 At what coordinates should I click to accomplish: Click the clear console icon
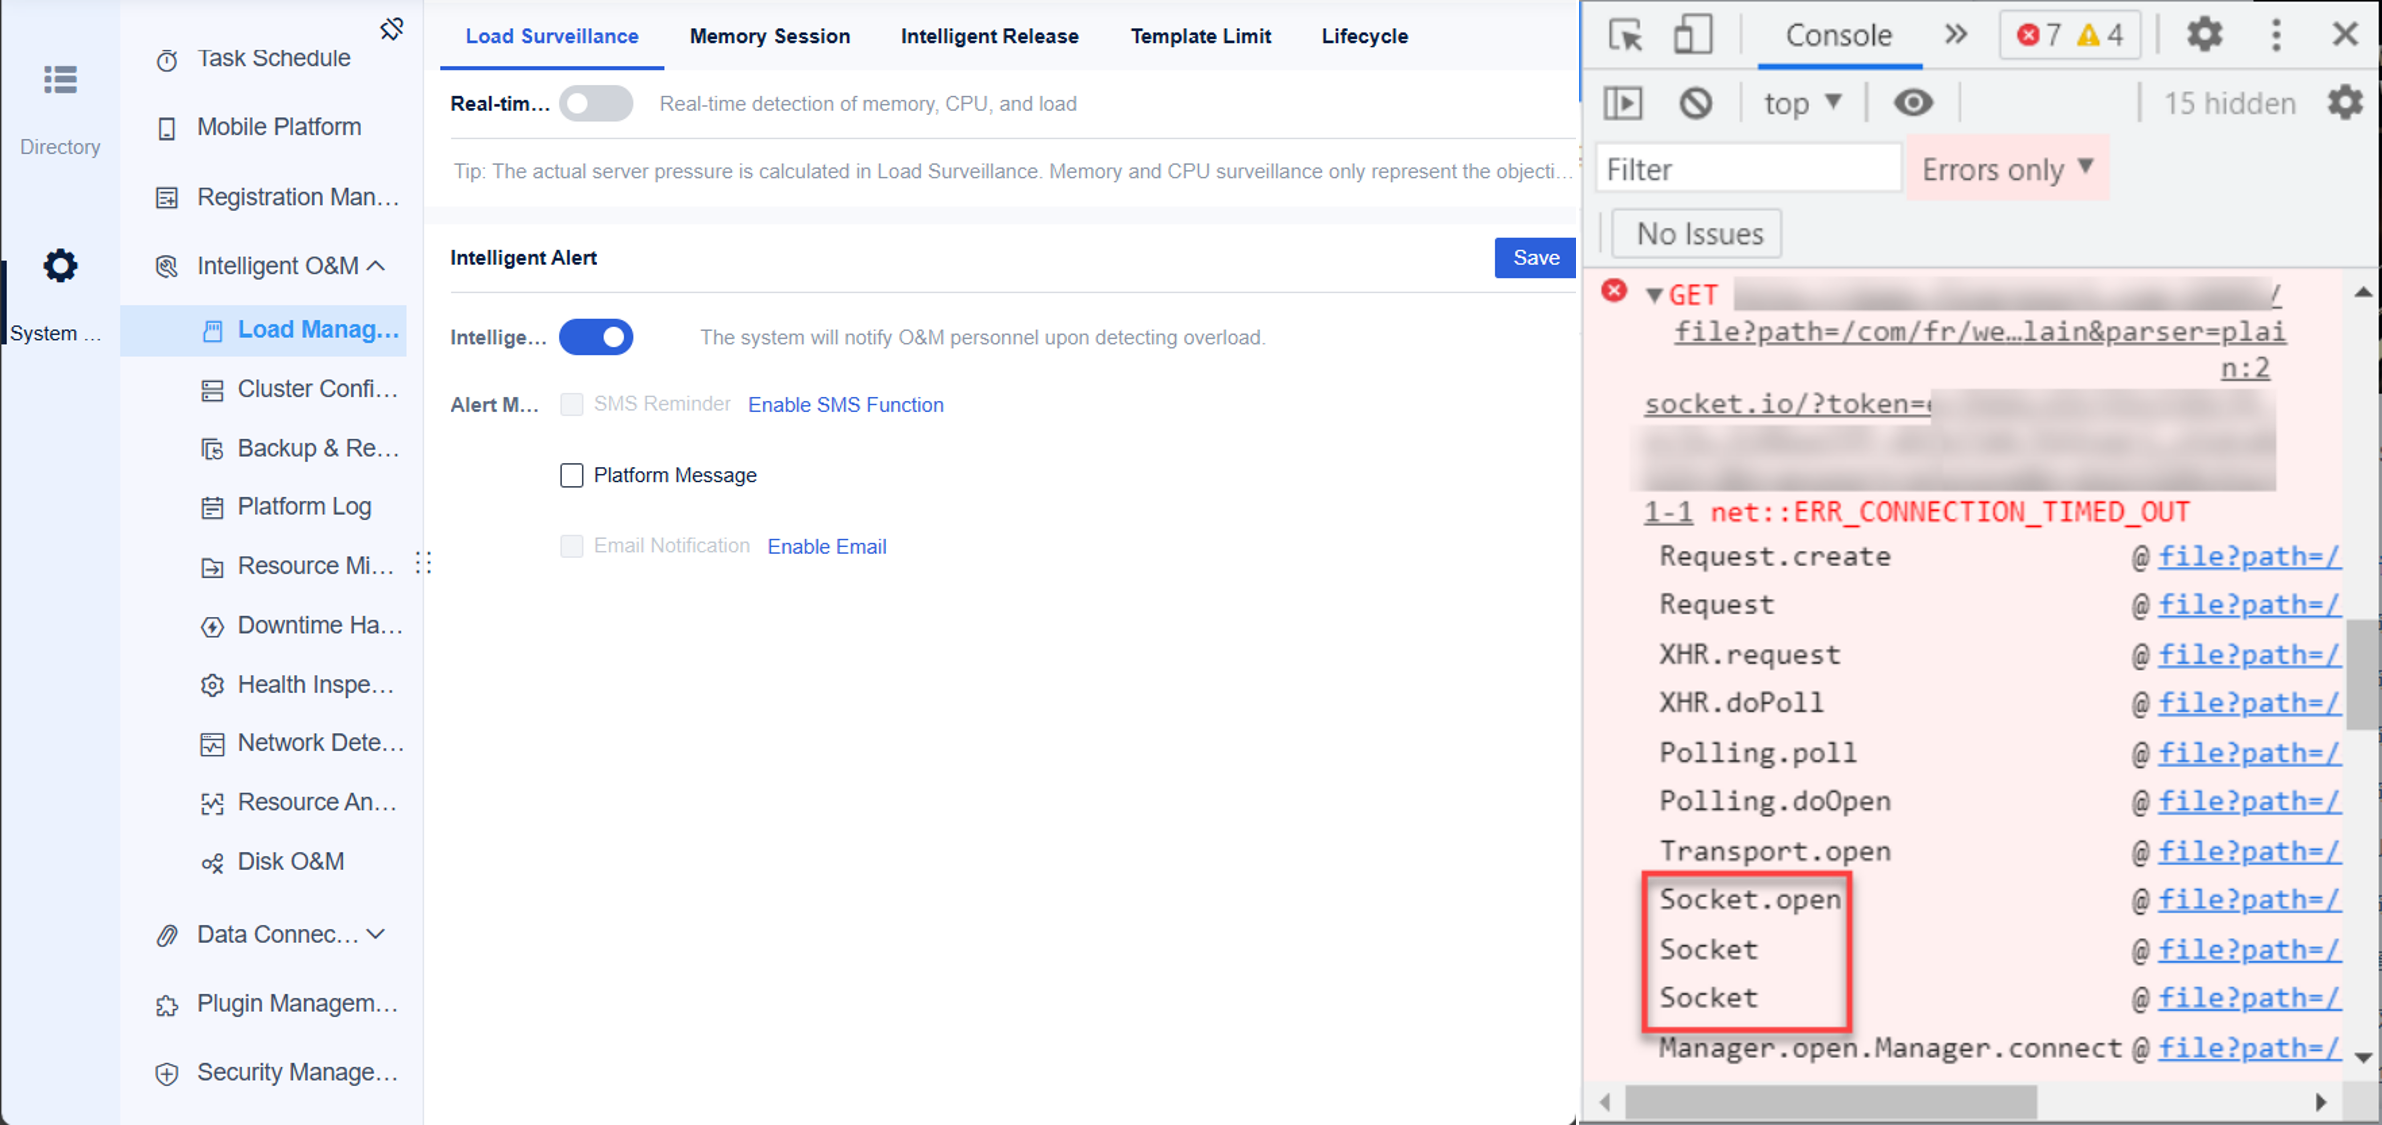click(x=1695, y=103)
